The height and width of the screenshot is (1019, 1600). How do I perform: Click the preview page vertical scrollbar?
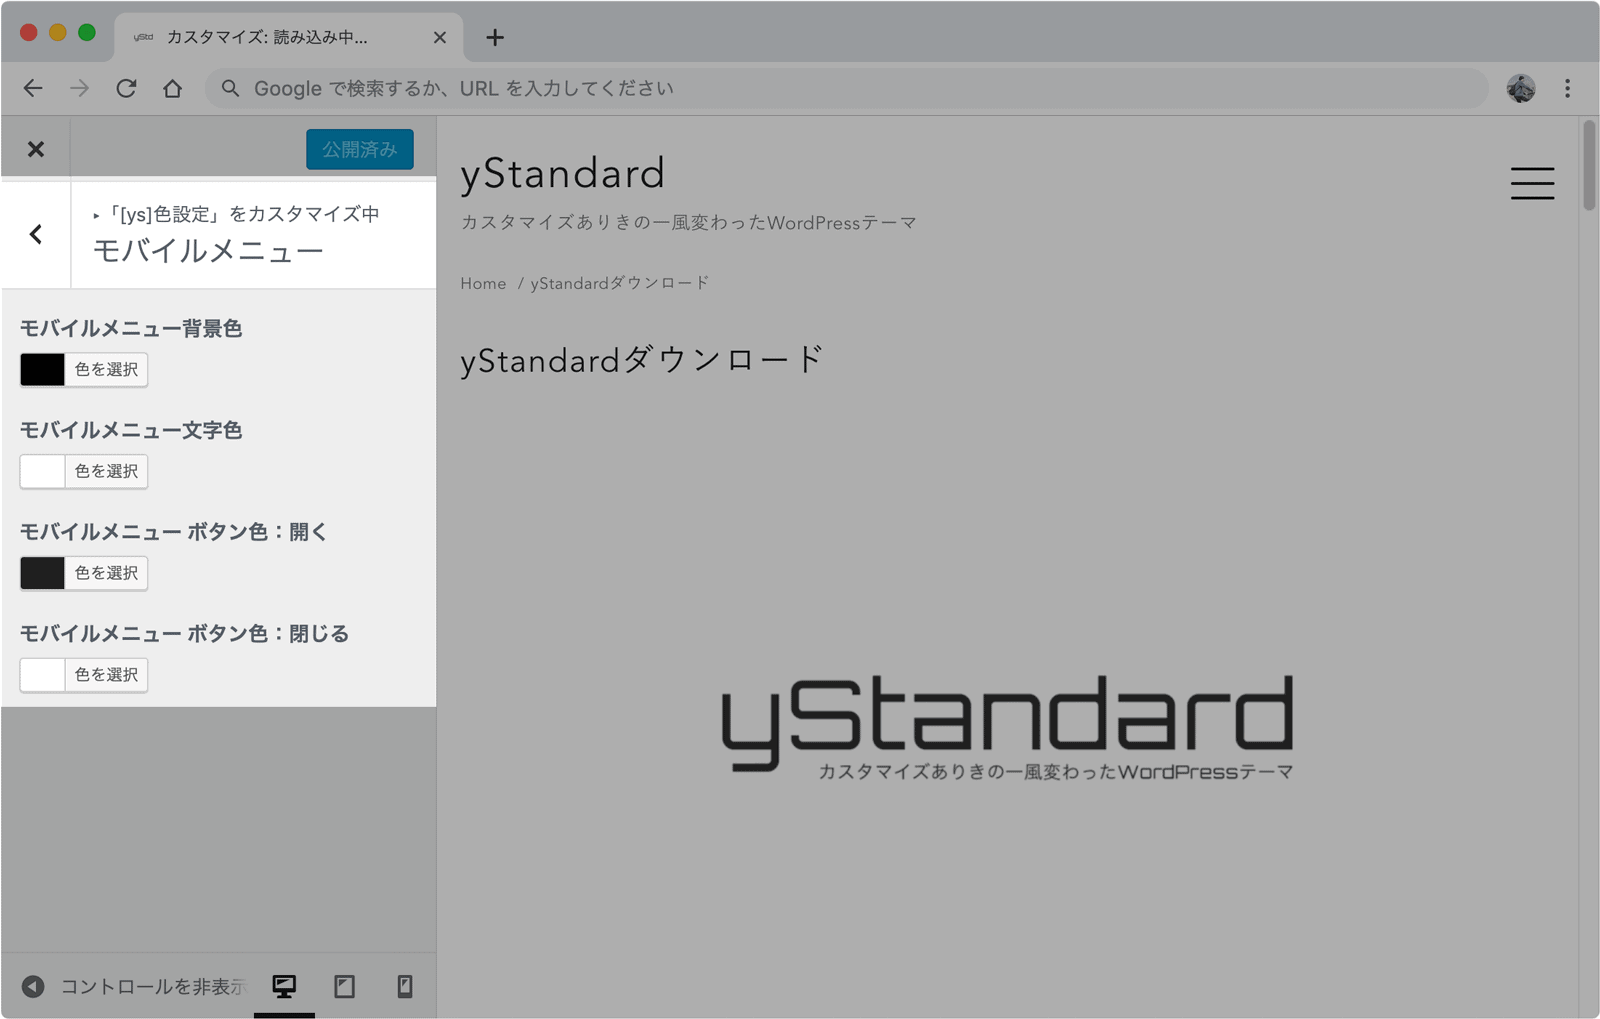1589,166
